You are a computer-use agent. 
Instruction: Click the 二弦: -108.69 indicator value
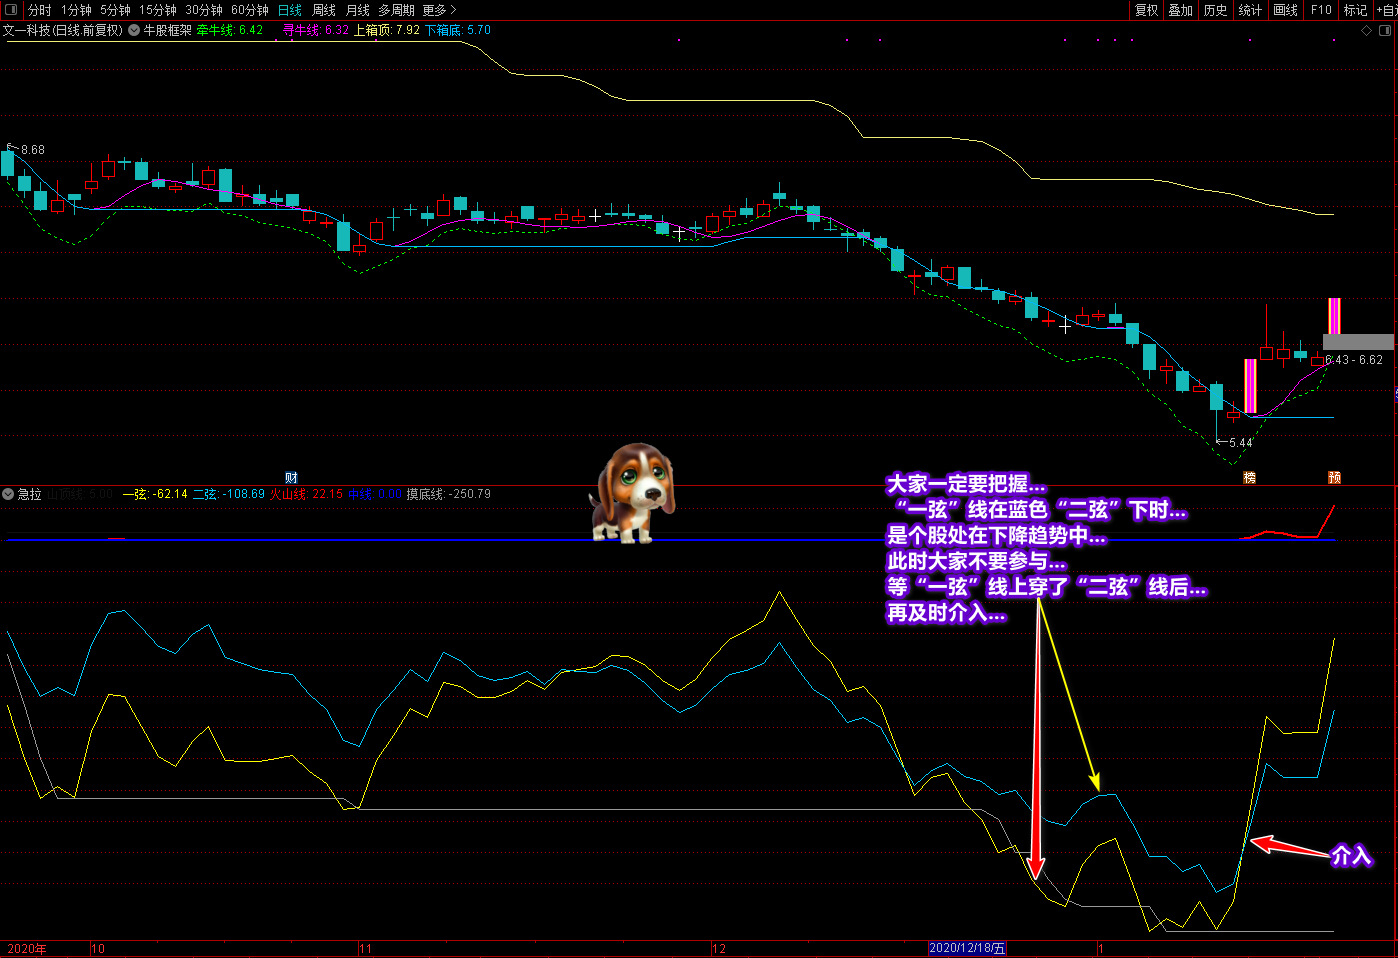(229, 494)
